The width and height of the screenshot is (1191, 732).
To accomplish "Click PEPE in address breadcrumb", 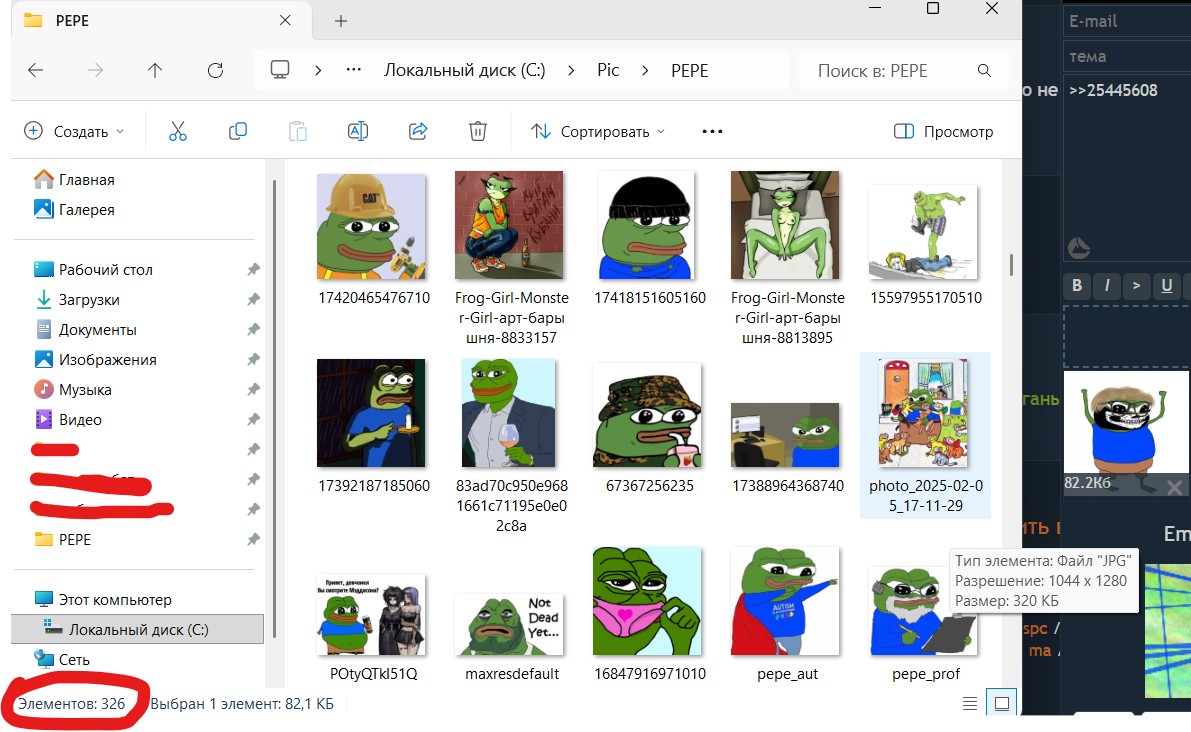I will click(690, 71).
